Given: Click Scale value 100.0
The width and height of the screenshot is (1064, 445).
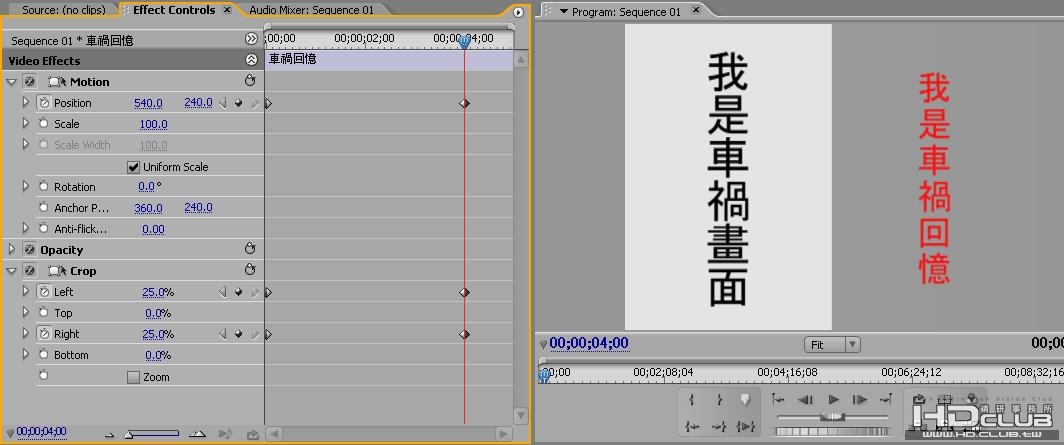Looking at the screenshot, I should tap(153, 124).
